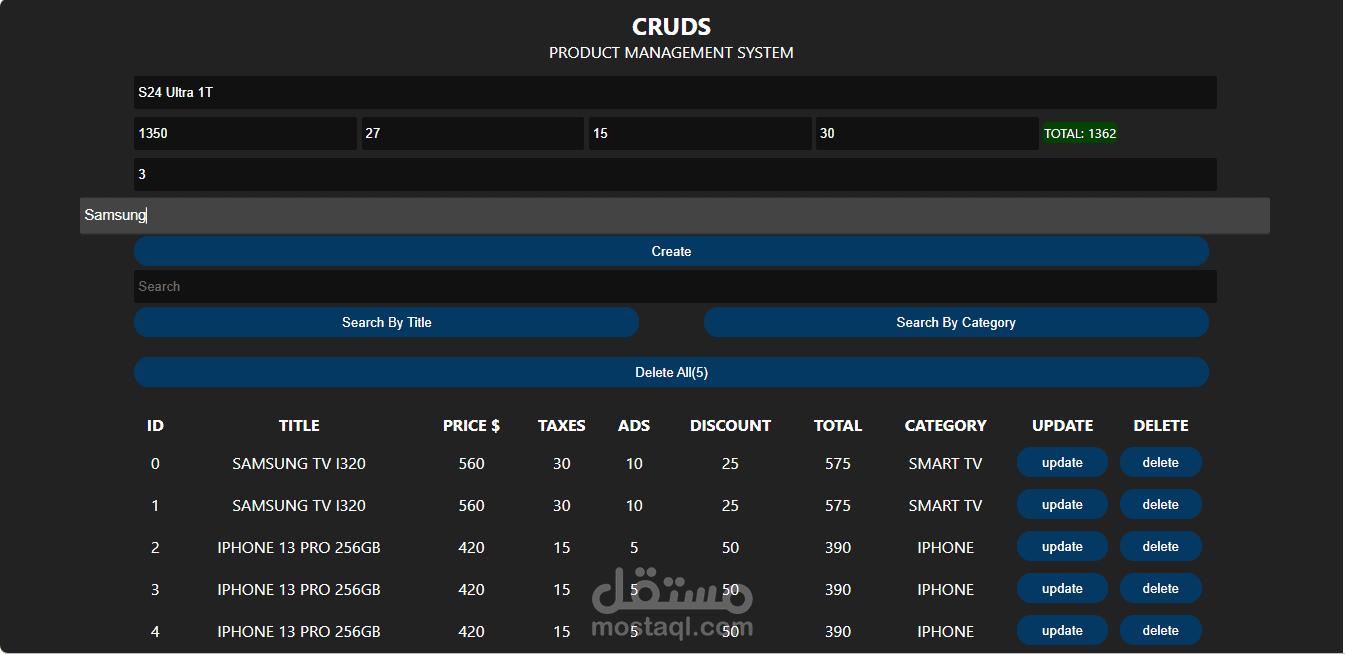The width and height of the screenshot is (1345, 654).
Task: Click taxes value 30 in row 1
Action: (x=562, y=506)
